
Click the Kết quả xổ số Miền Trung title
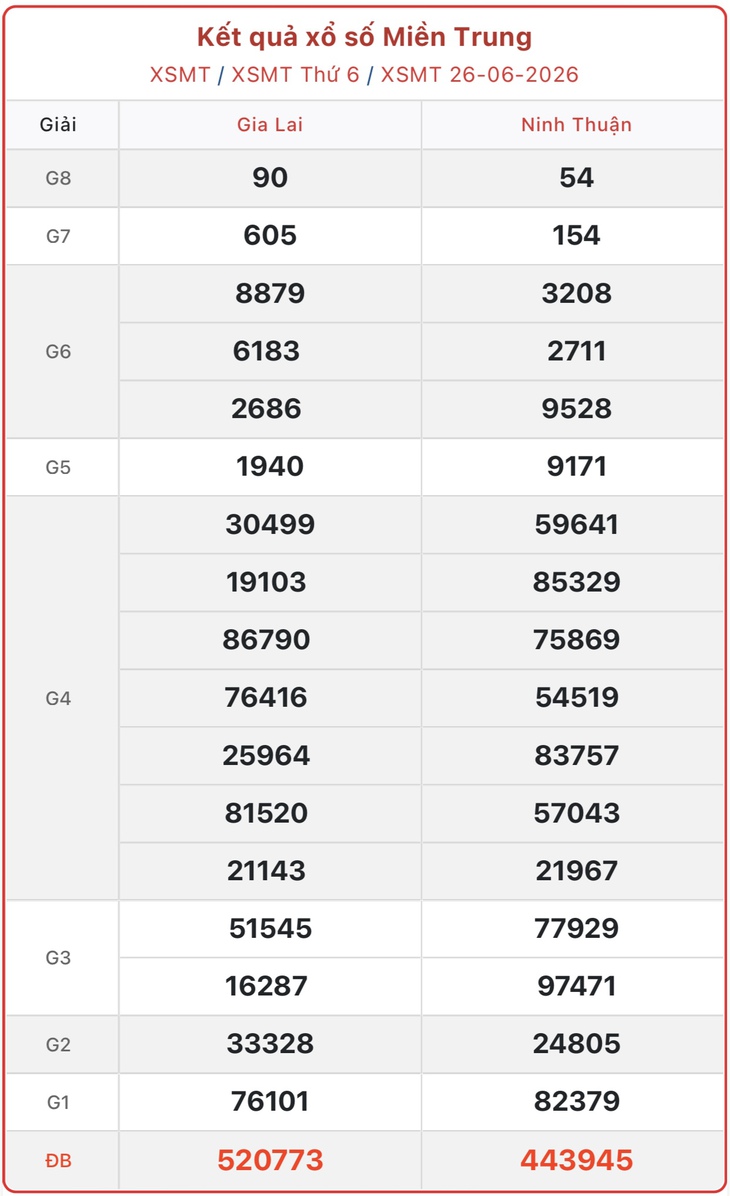[x=365, y=37]
